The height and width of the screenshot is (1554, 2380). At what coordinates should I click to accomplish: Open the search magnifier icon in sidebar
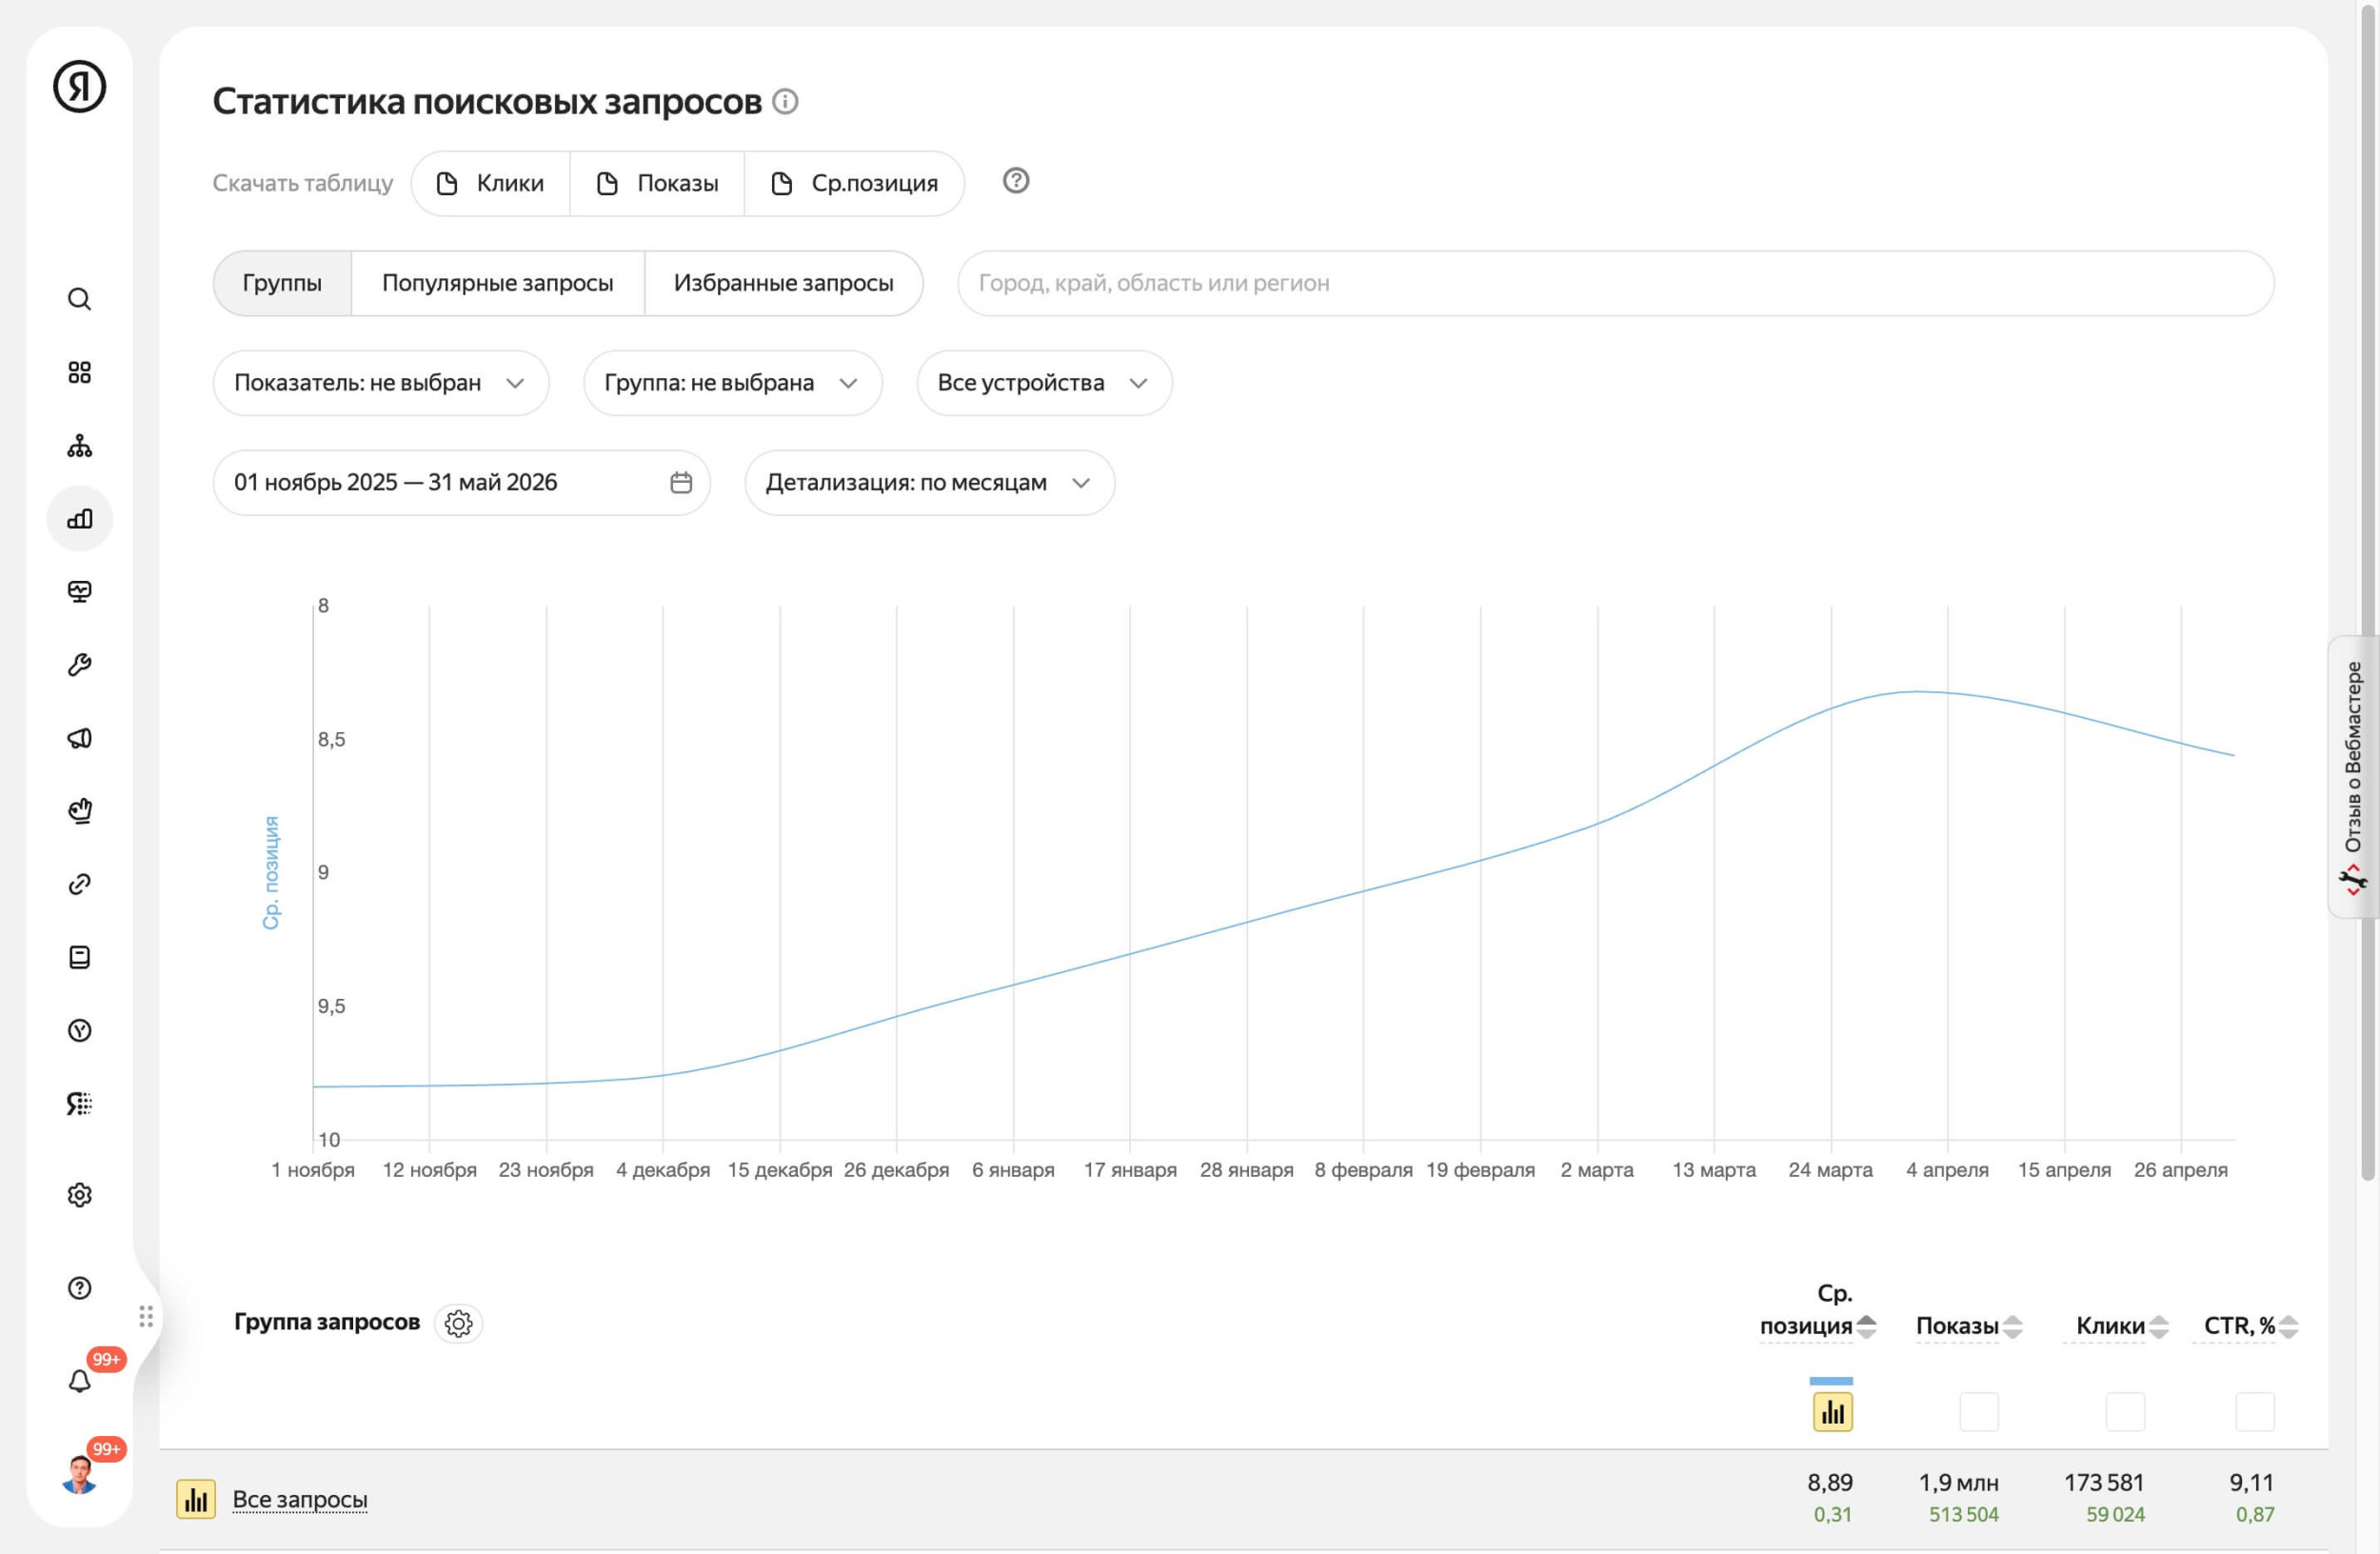pos(79,299)
